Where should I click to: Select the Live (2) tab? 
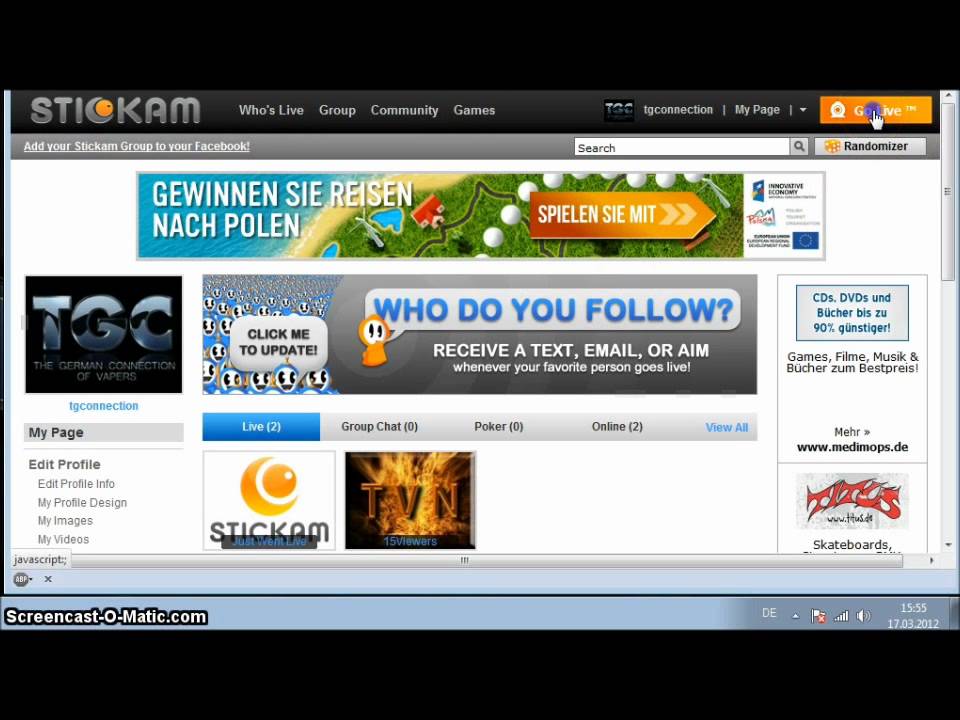pyautogui.click(x=261, y=427)
